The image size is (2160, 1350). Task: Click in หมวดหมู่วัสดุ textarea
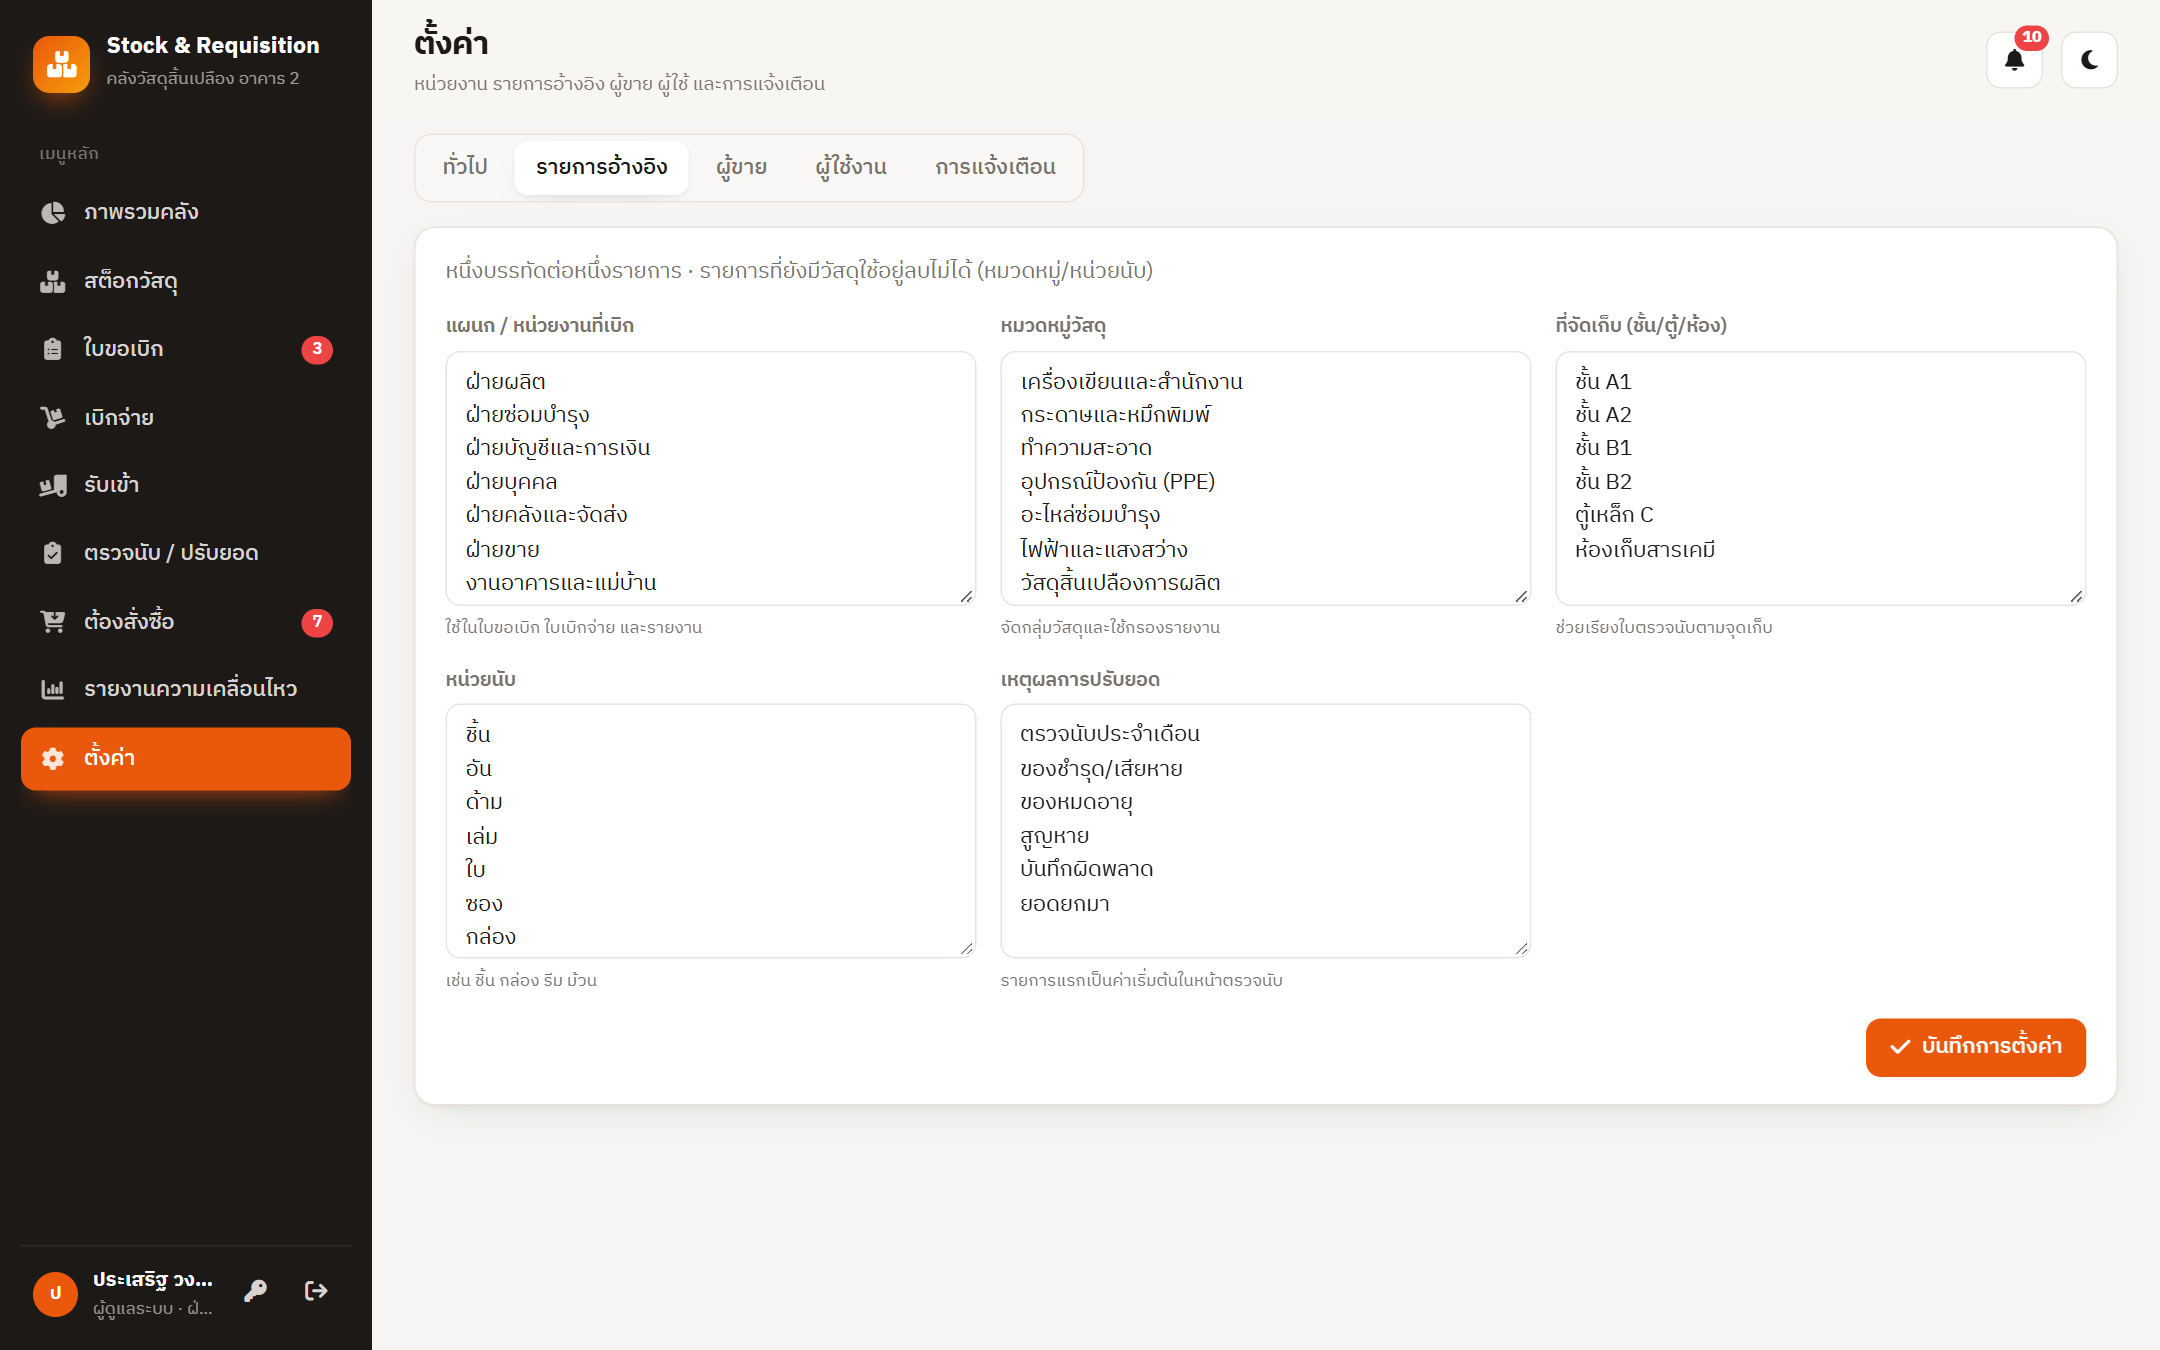click(x=1265, y=478)
